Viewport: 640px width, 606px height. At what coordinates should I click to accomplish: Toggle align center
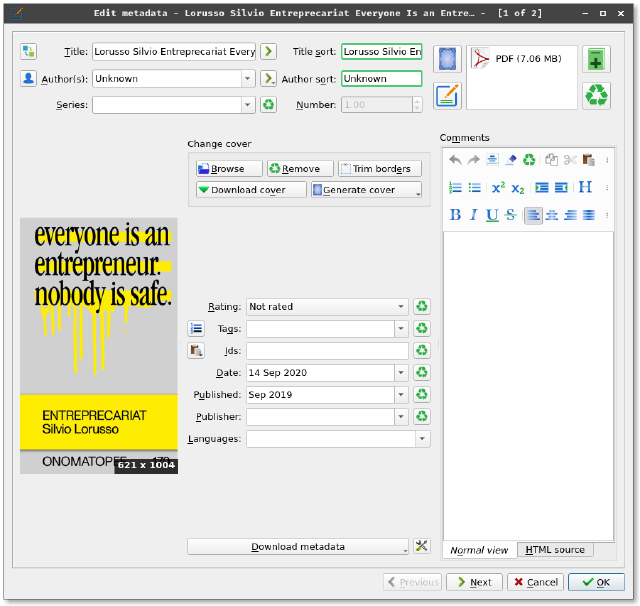(551, 215)
